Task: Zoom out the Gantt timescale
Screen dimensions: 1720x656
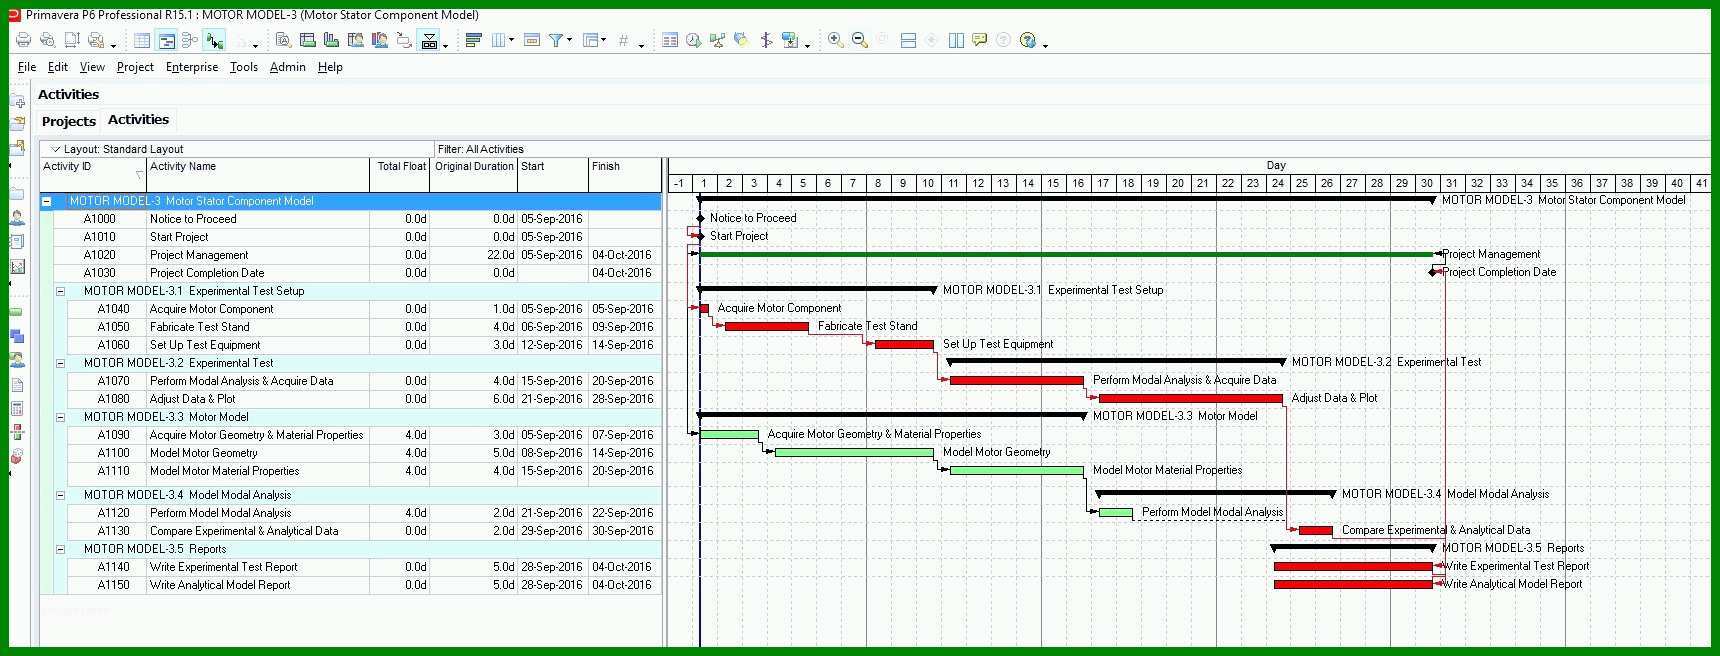Action: coord(859,40)
